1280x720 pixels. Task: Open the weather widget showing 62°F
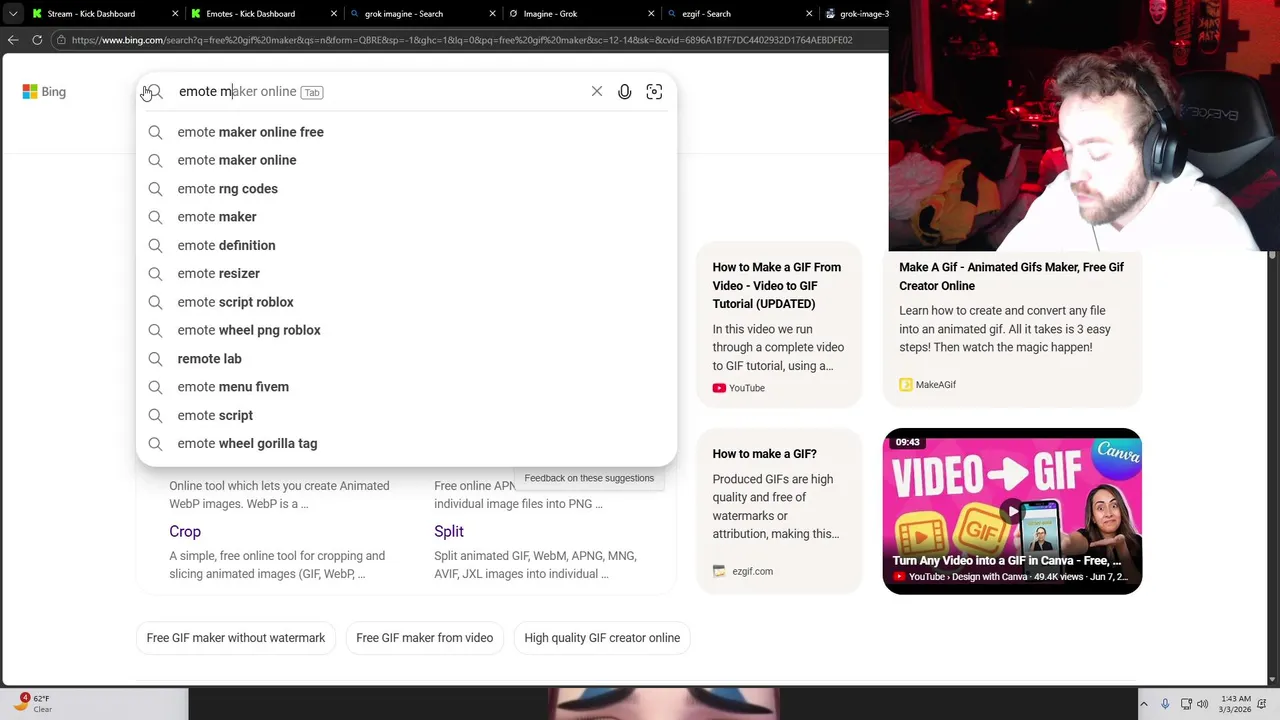33,703
